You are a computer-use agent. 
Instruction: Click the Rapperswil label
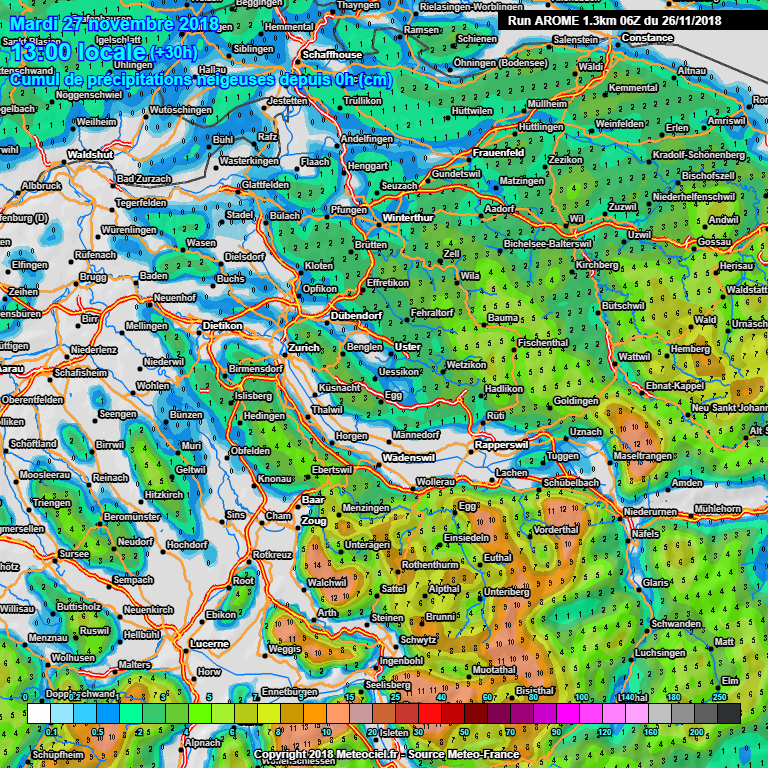coord(502,445)
